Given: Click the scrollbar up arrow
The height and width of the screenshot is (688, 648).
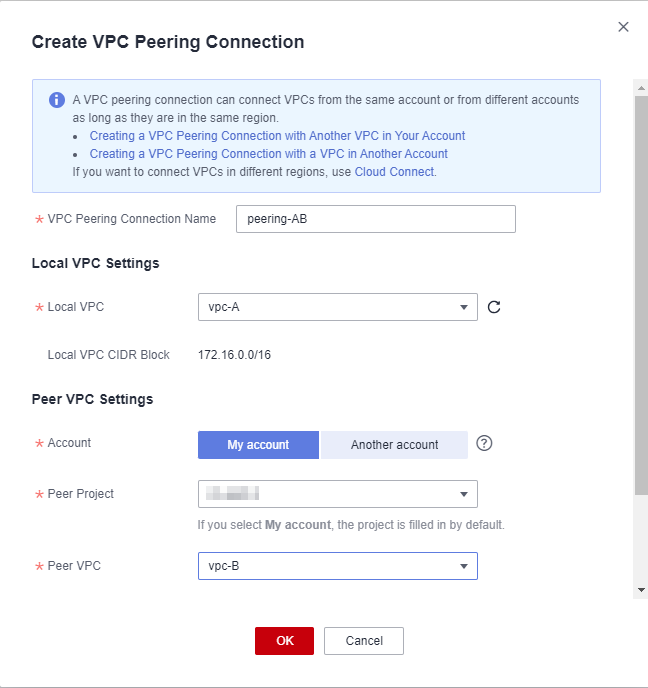Looking at the screenshot, I should coord(641,87).
